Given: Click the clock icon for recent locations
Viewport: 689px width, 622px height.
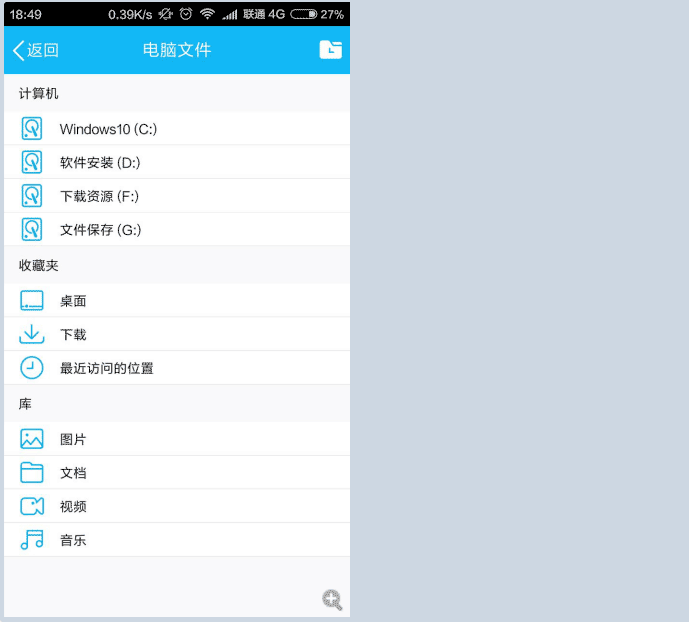Looking at the screenshot, I should pos(32,368).
